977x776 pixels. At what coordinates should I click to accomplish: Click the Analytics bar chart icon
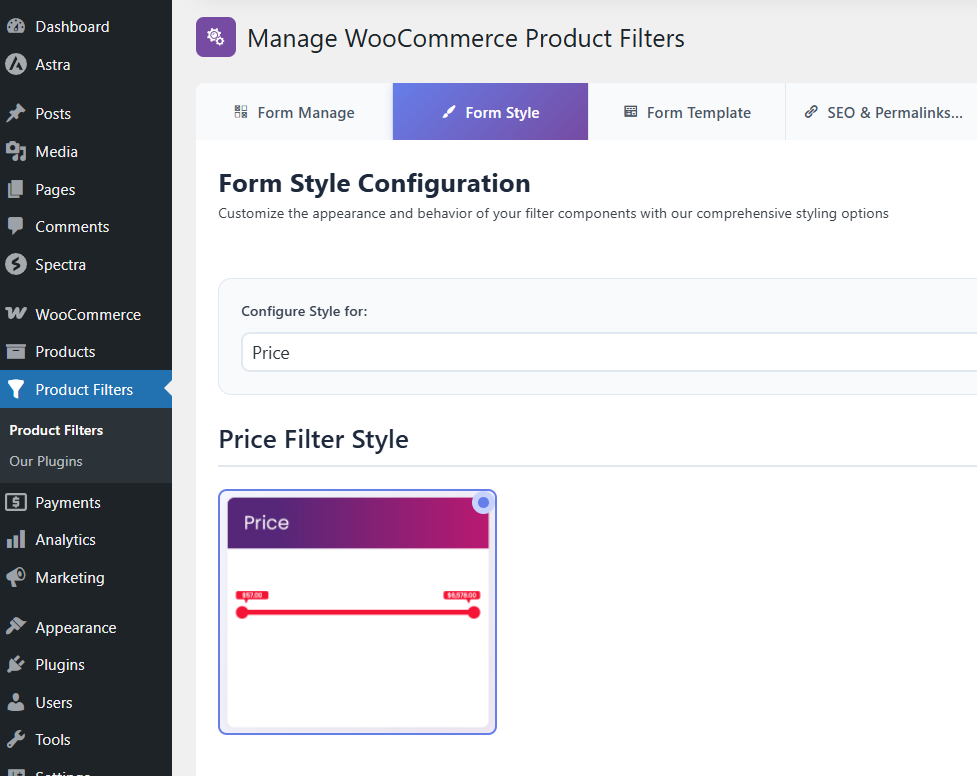coord(16,539)
